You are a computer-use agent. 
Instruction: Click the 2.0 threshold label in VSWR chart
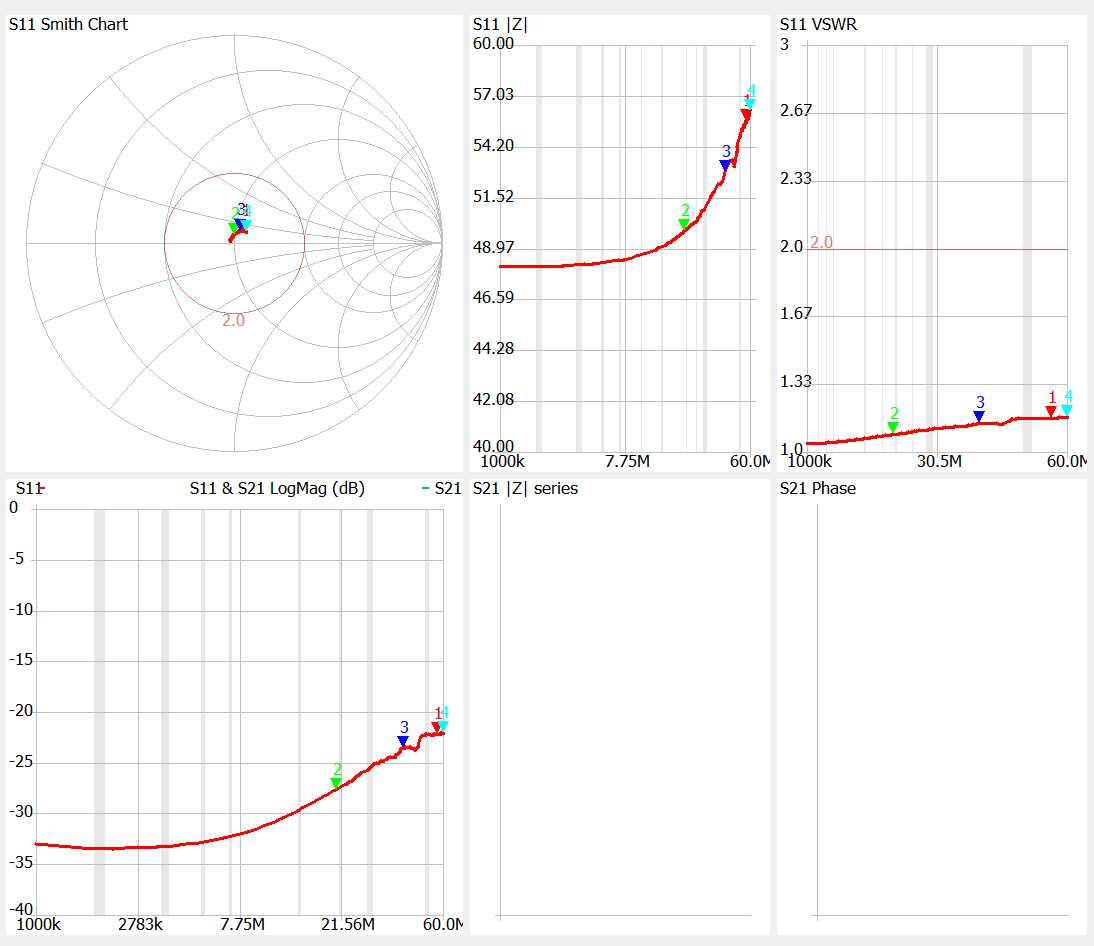click(821, 243)
